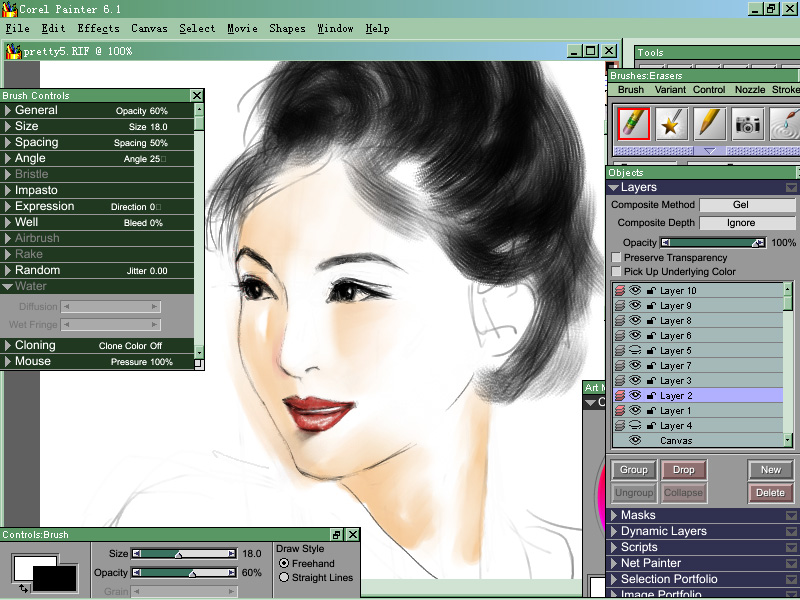
Task: Toggle Canvas visibility eye
Action: coord(635,440)
